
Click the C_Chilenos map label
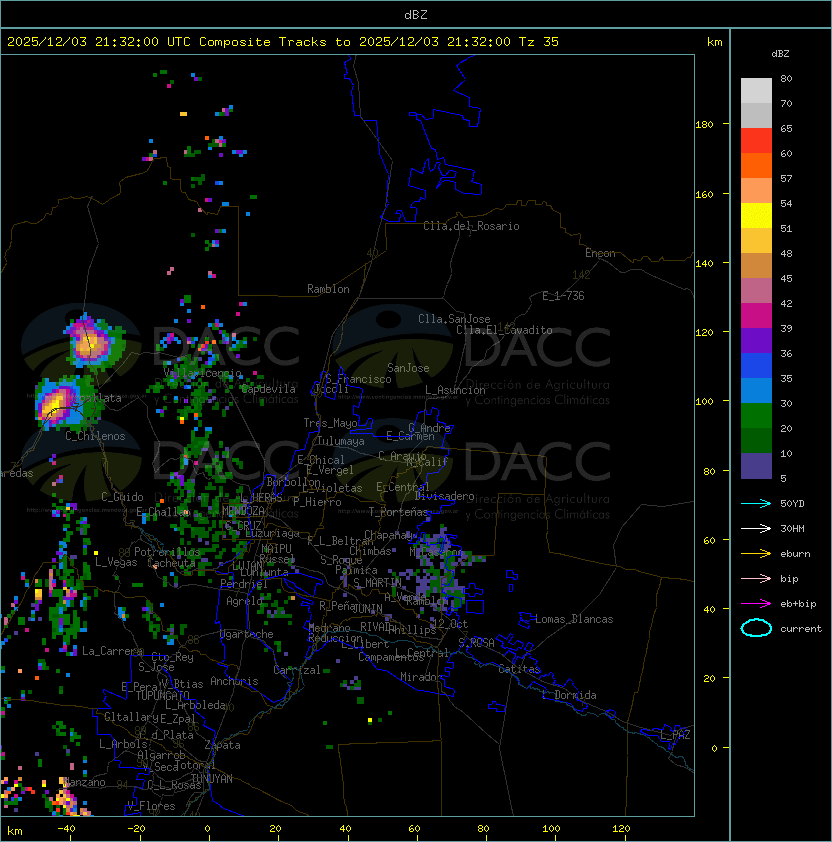pos(95,436)
